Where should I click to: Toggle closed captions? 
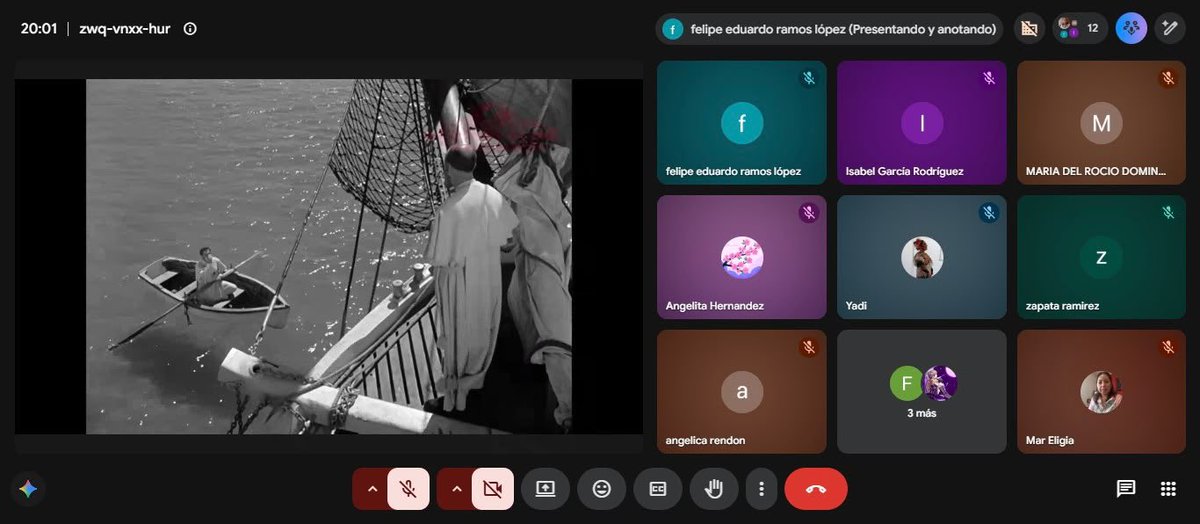tap(658, 489)
